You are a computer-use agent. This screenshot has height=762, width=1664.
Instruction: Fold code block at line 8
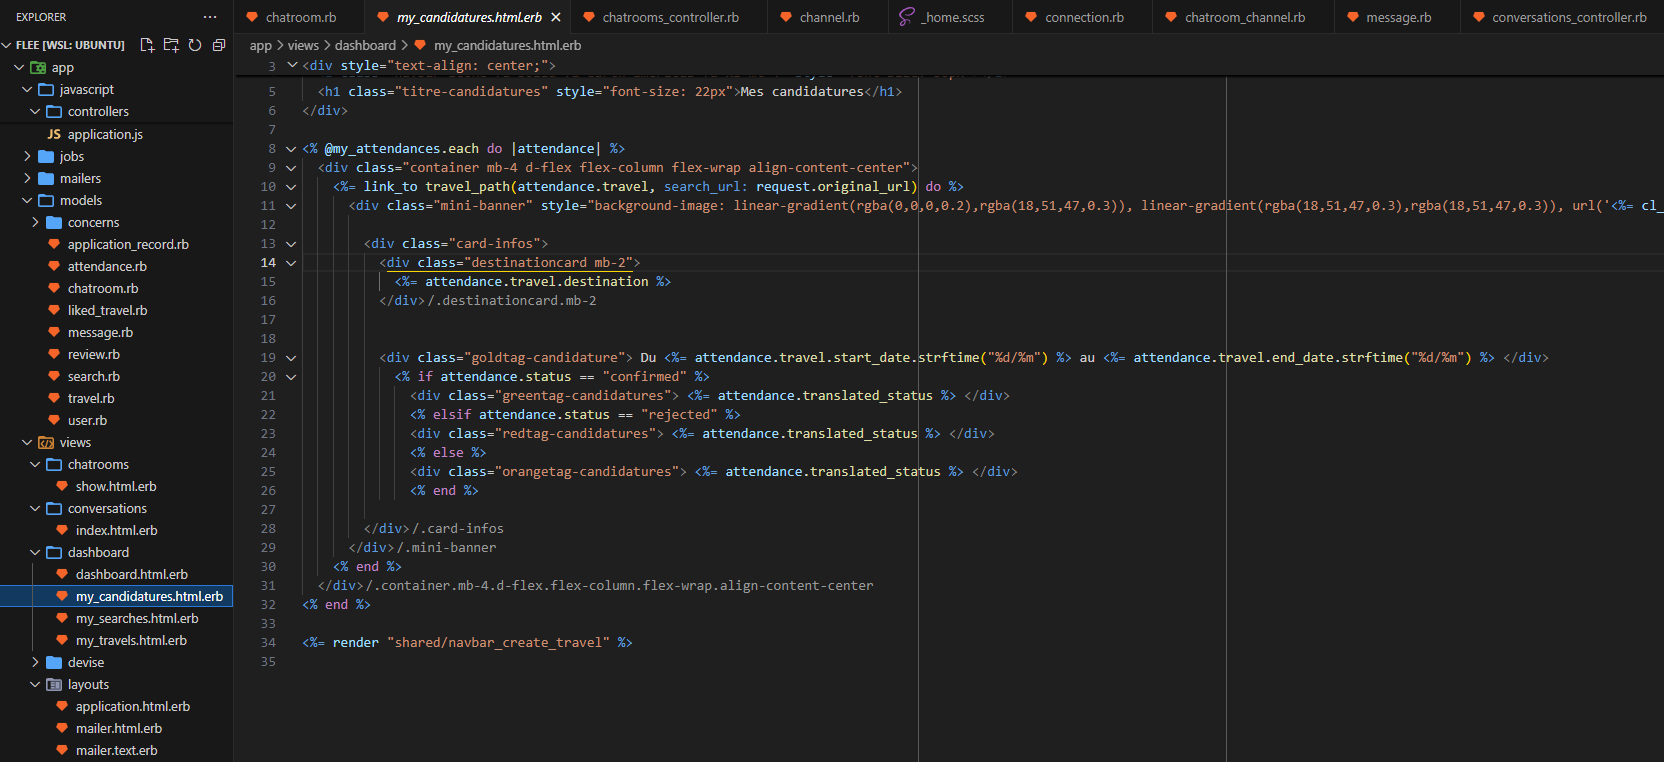(291, 149)
